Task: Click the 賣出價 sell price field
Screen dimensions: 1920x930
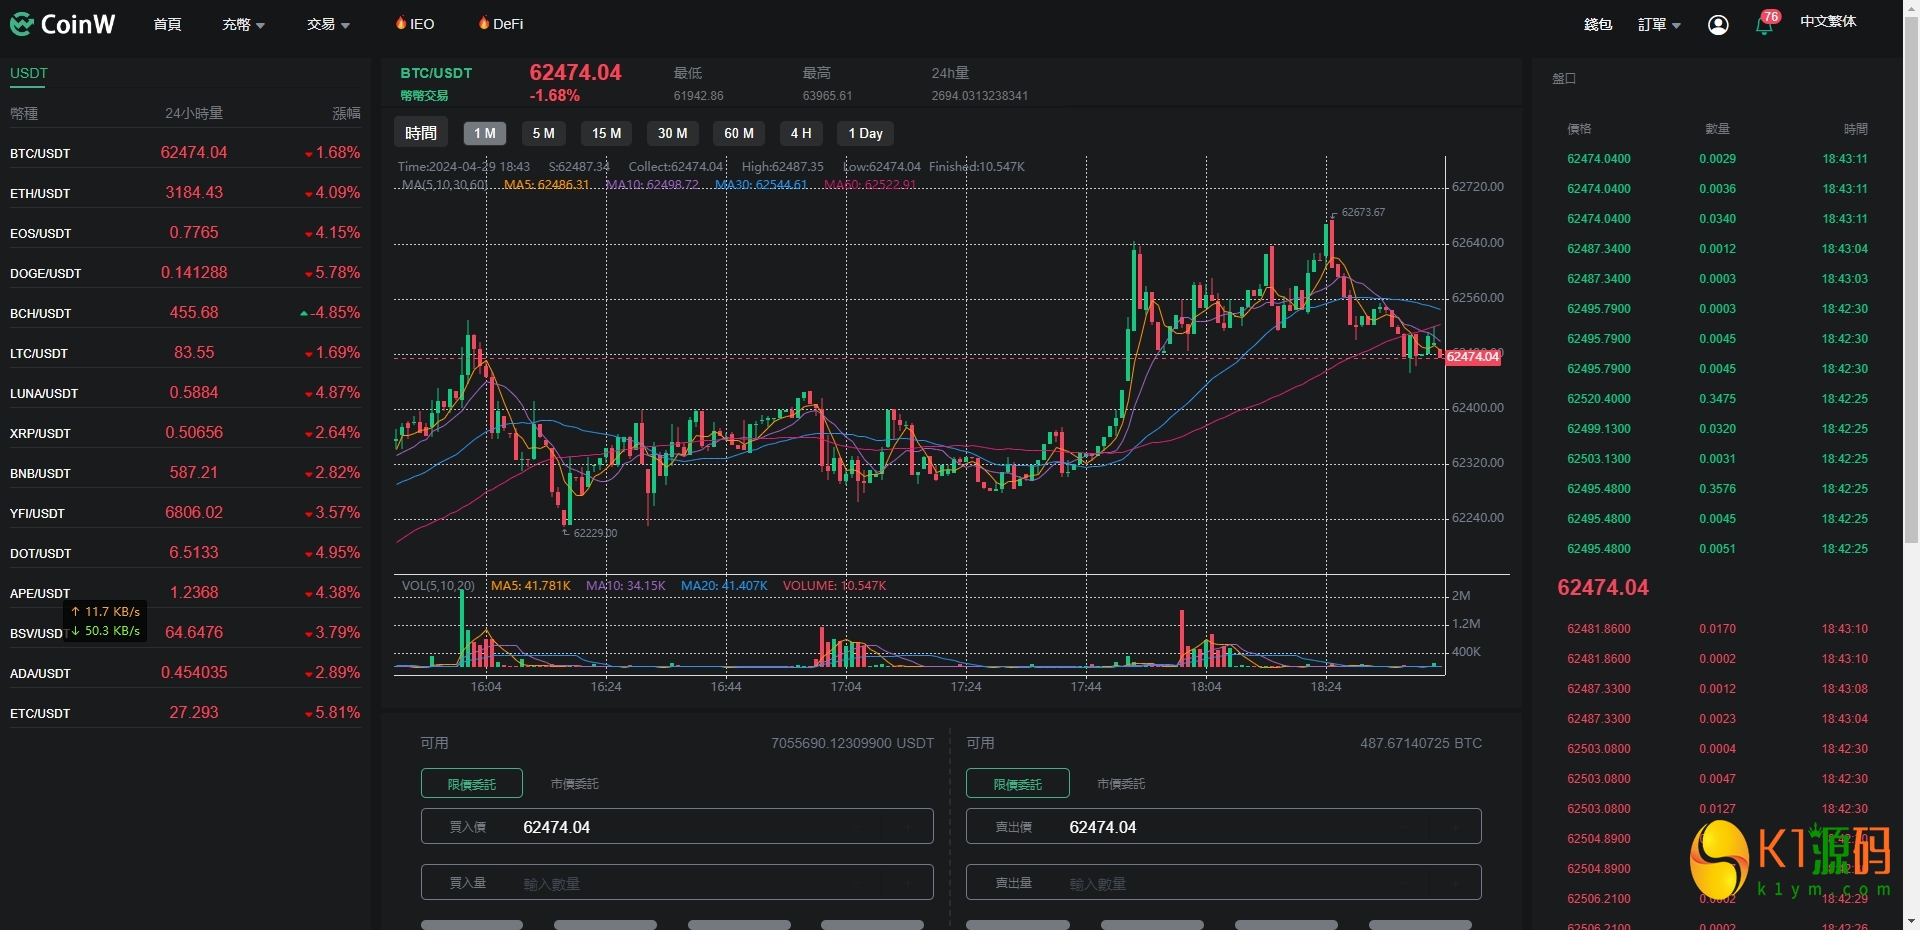Action: 1224,827
